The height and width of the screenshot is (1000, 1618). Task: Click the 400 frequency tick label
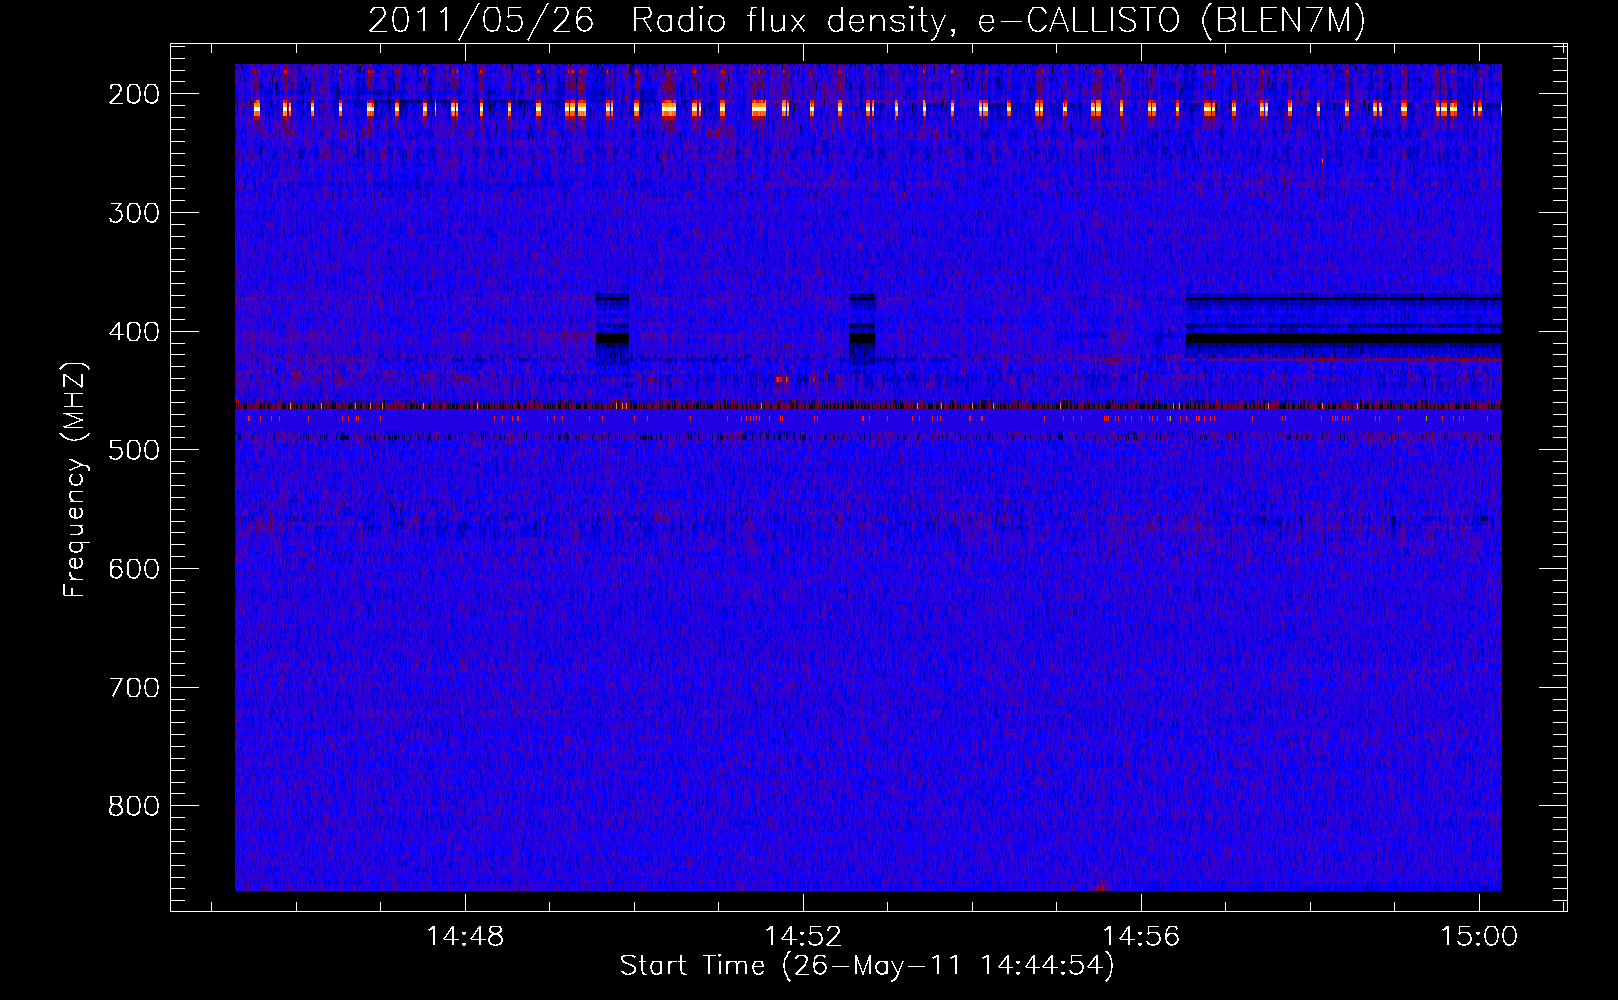[x=134, y=332]
